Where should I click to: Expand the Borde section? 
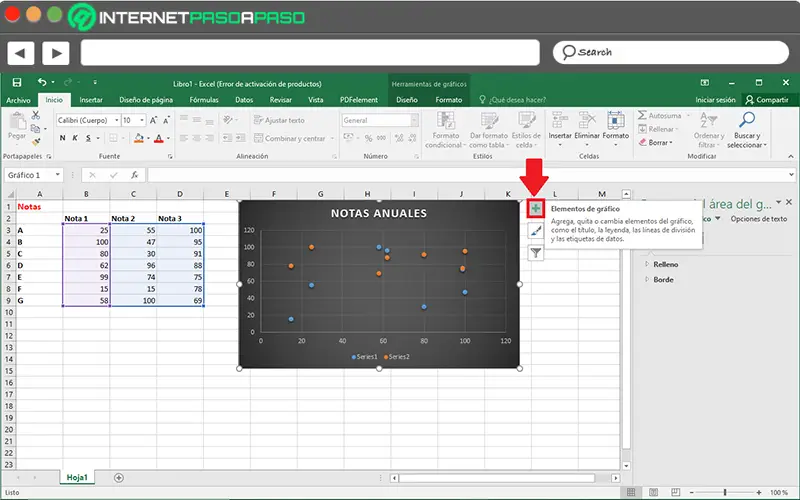tap(647, 280)
